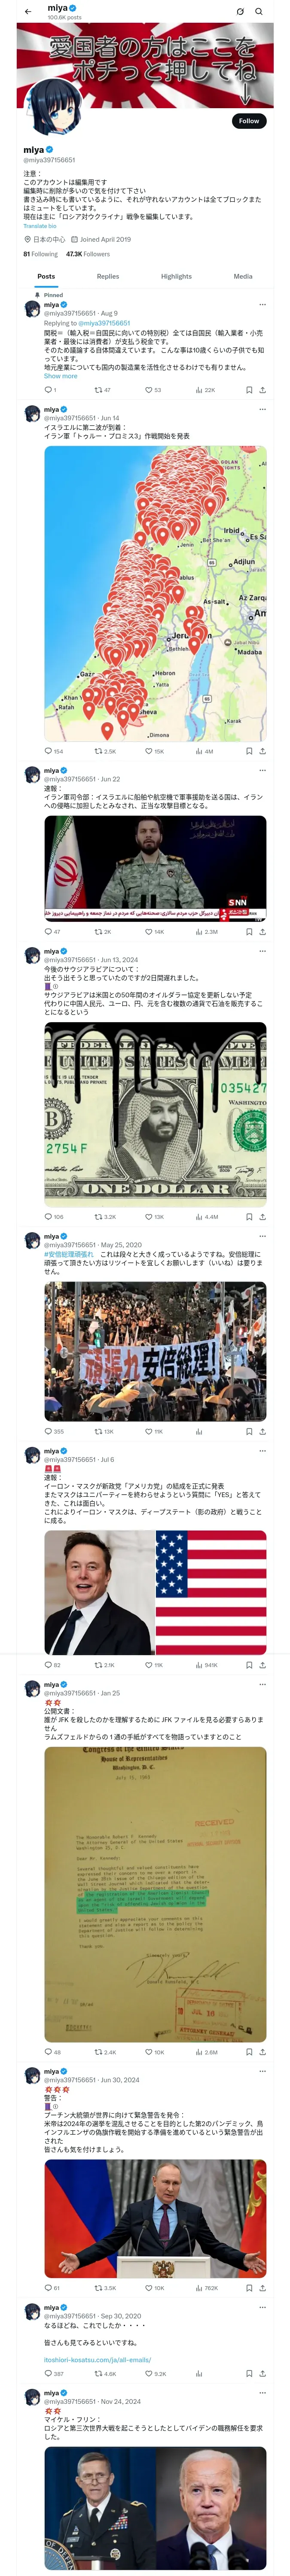Open three-dot menu on the Putin warning post

click(263, 2071)
